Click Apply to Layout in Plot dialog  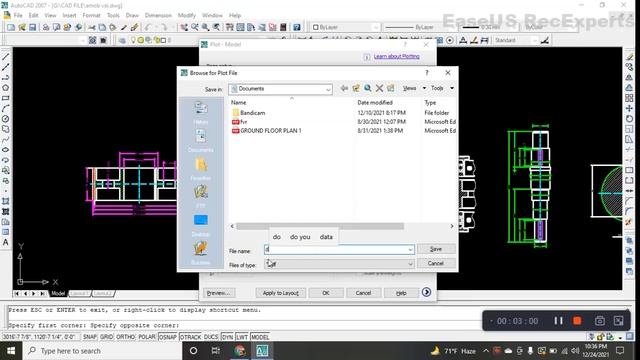coord(280,293)
